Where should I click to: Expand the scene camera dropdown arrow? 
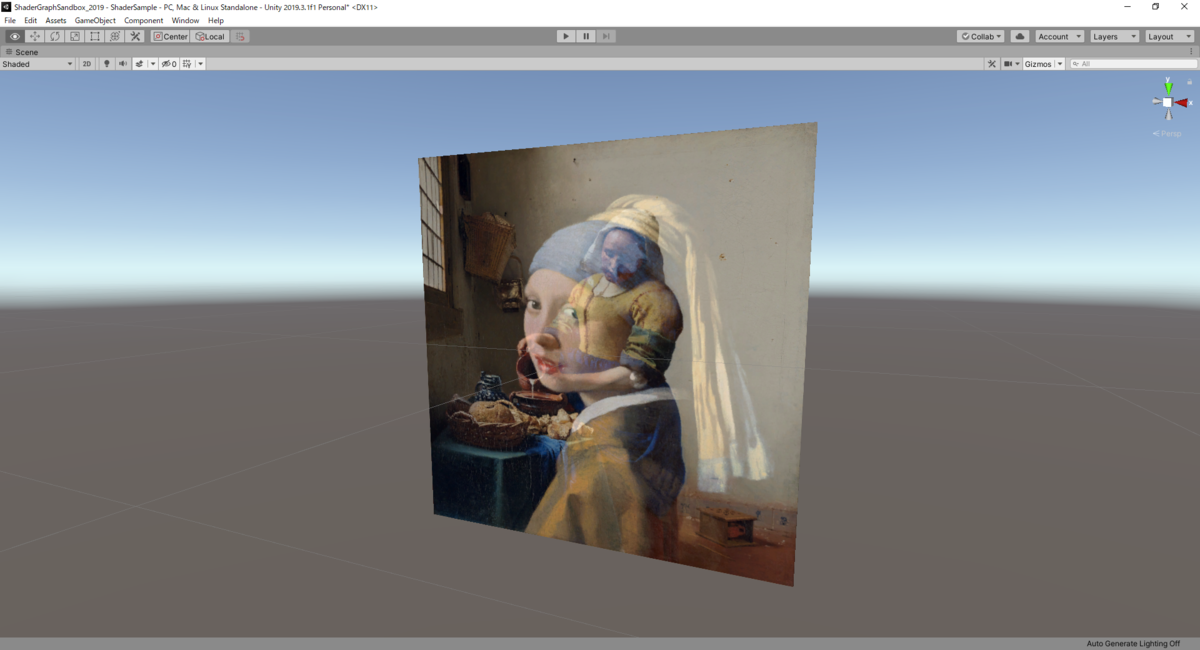[1018, 64]
